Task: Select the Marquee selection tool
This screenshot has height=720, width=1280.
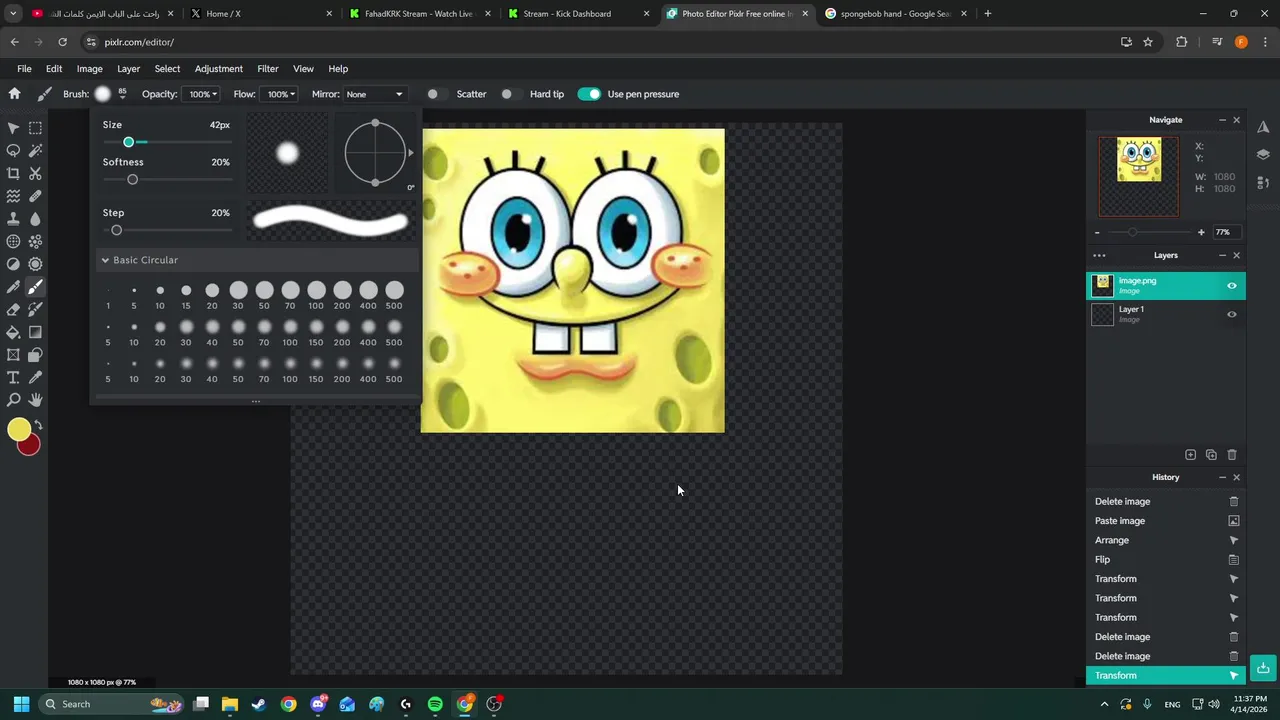Action: point(35,128)
